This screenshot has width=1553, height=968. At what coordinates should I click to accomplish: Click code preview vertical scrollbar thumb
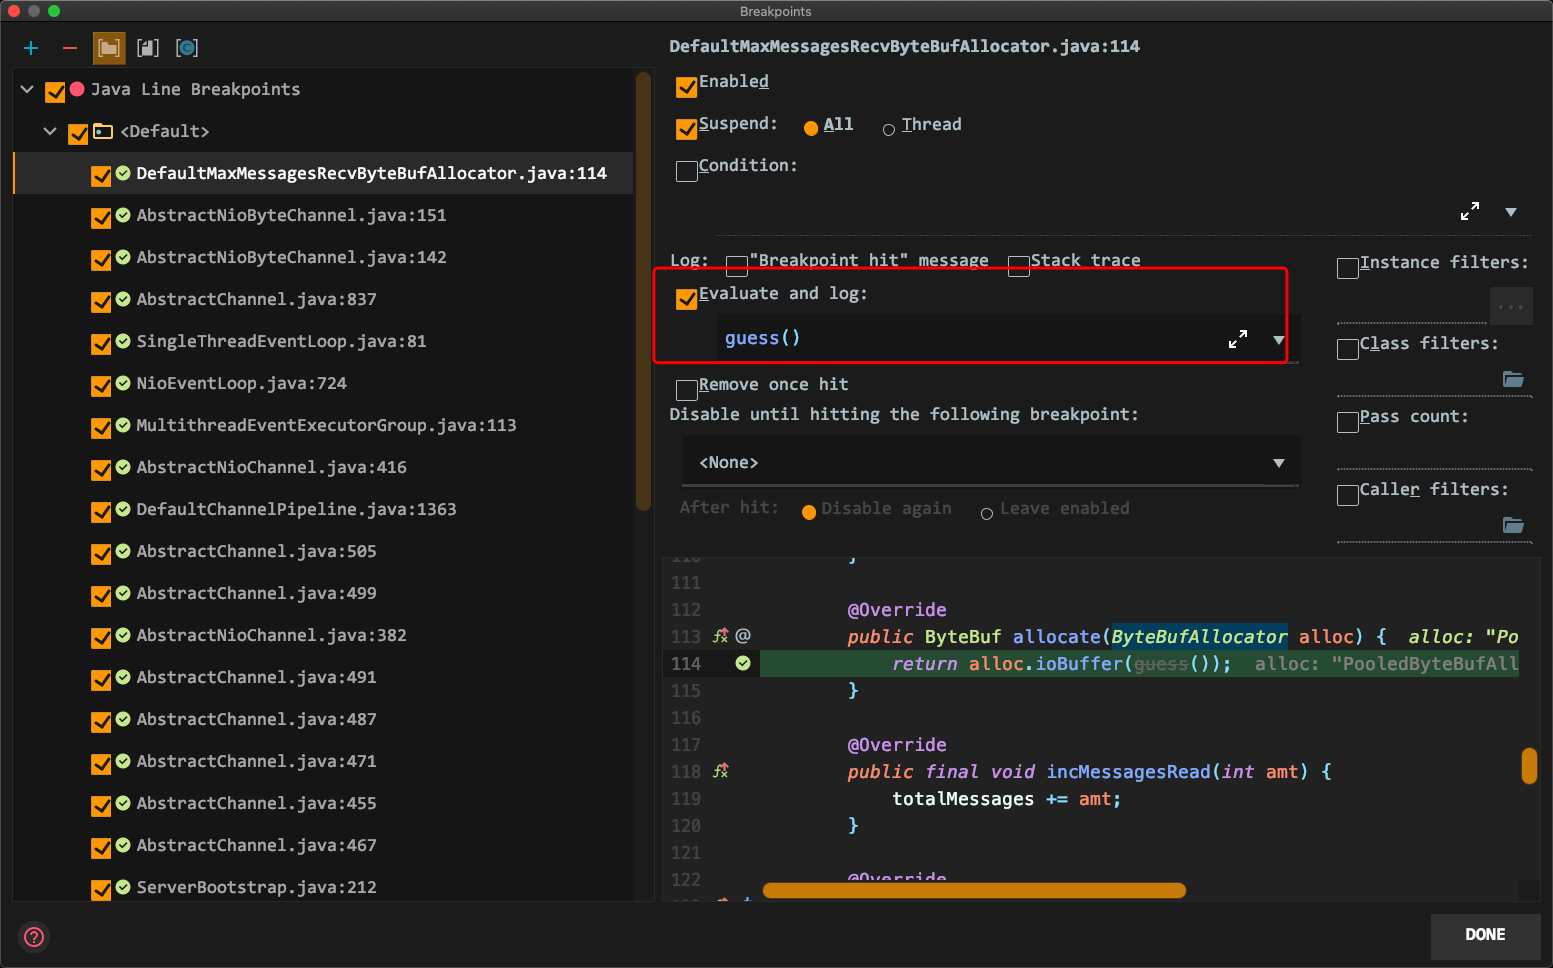1529,766
